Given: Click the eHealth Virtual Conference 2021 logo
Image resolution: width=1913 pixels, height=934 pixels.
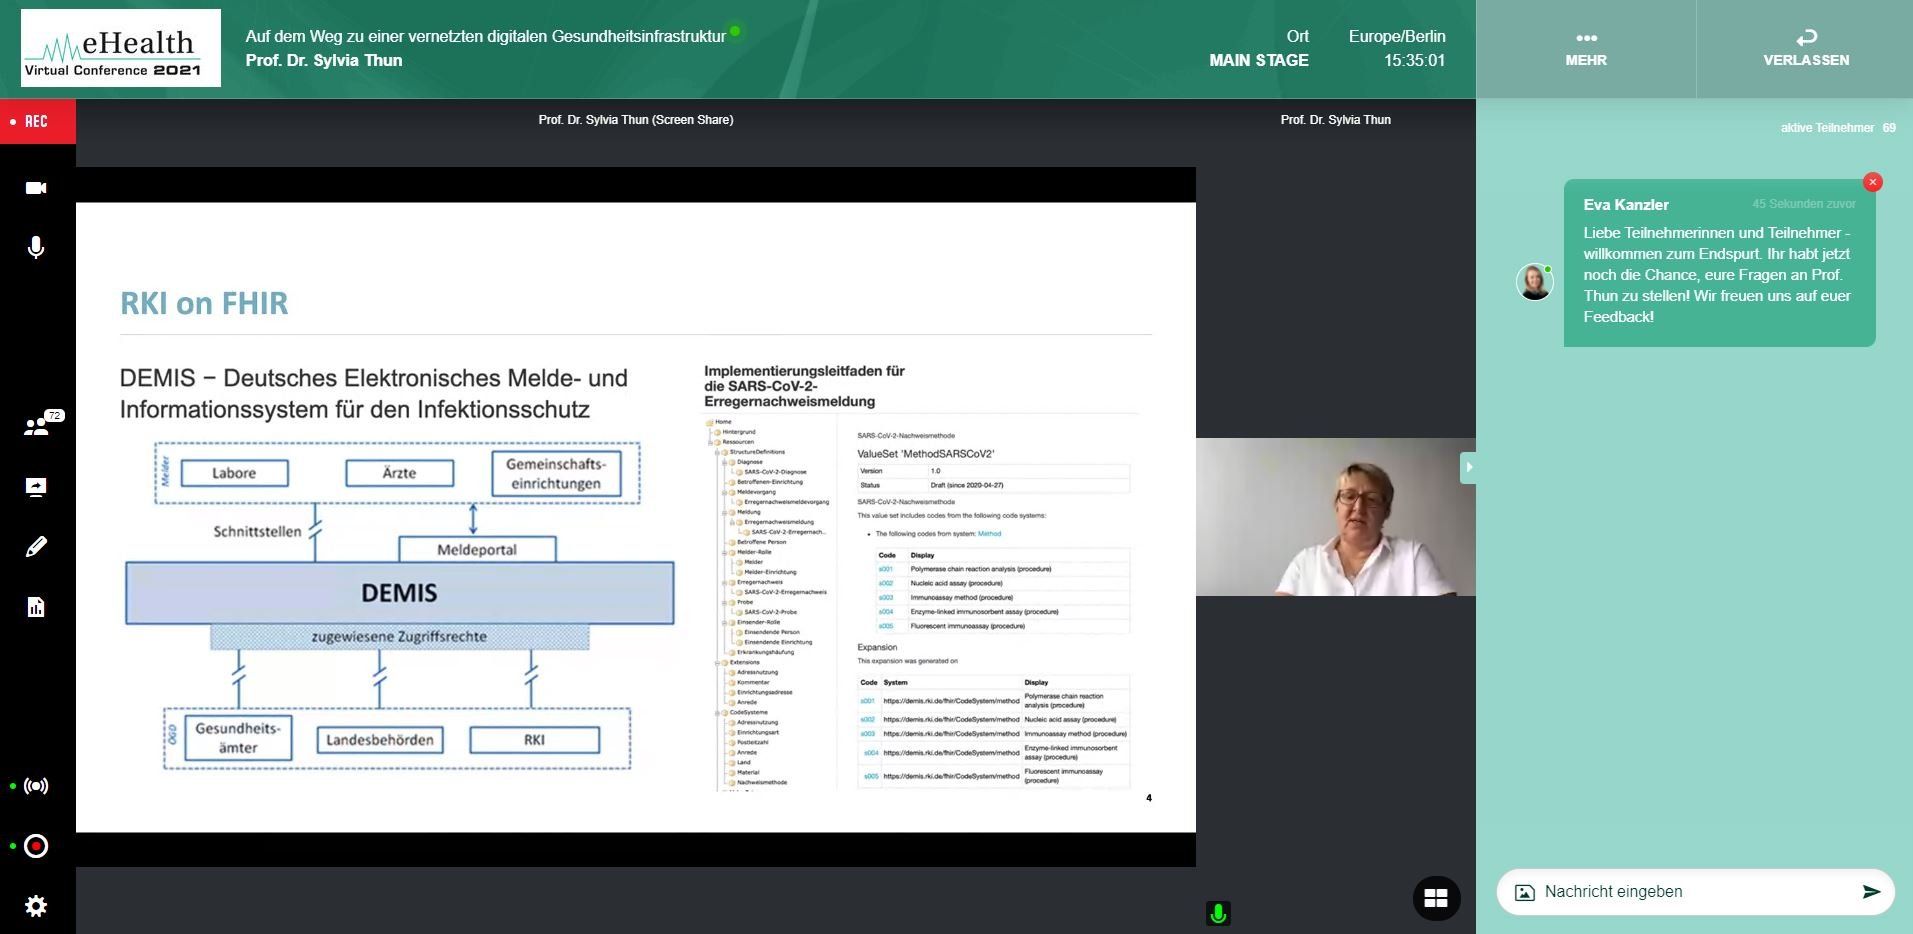Looking at the screenshot, I should tap(121, 48).
